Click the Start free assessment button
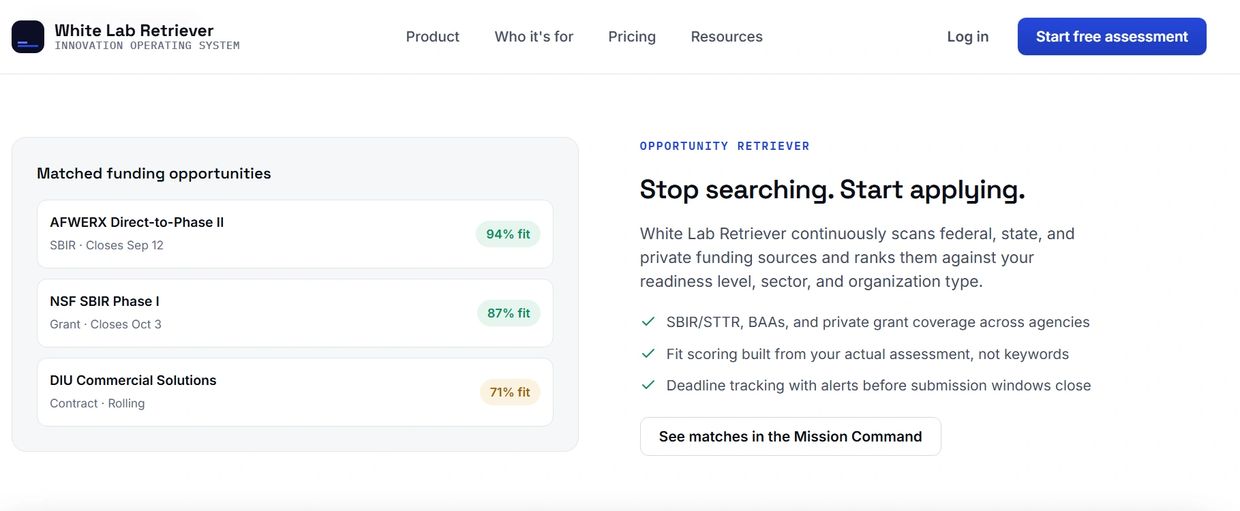The height and width of the screenshot is (511, 1240). click(1112, 36)
